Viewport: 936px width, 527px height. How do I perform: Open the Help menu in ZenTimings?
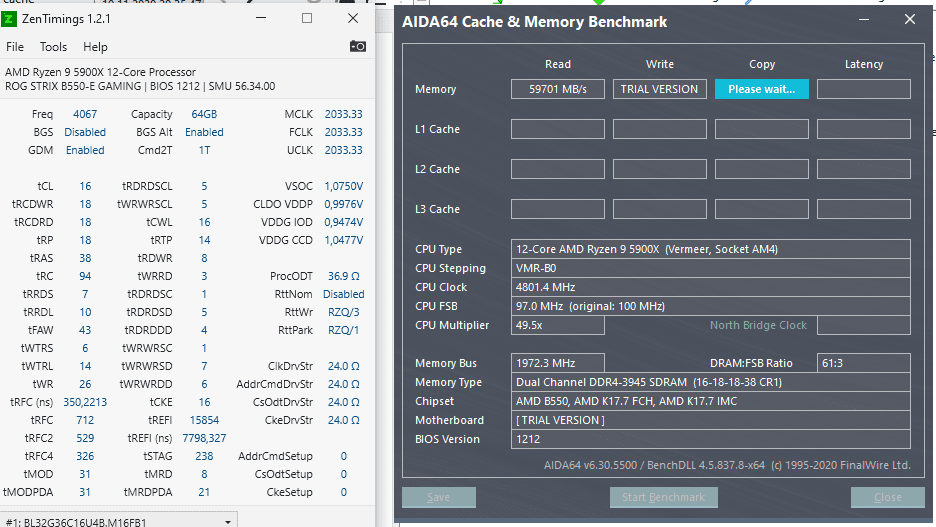pyautogui.click(x=95, y=47)
